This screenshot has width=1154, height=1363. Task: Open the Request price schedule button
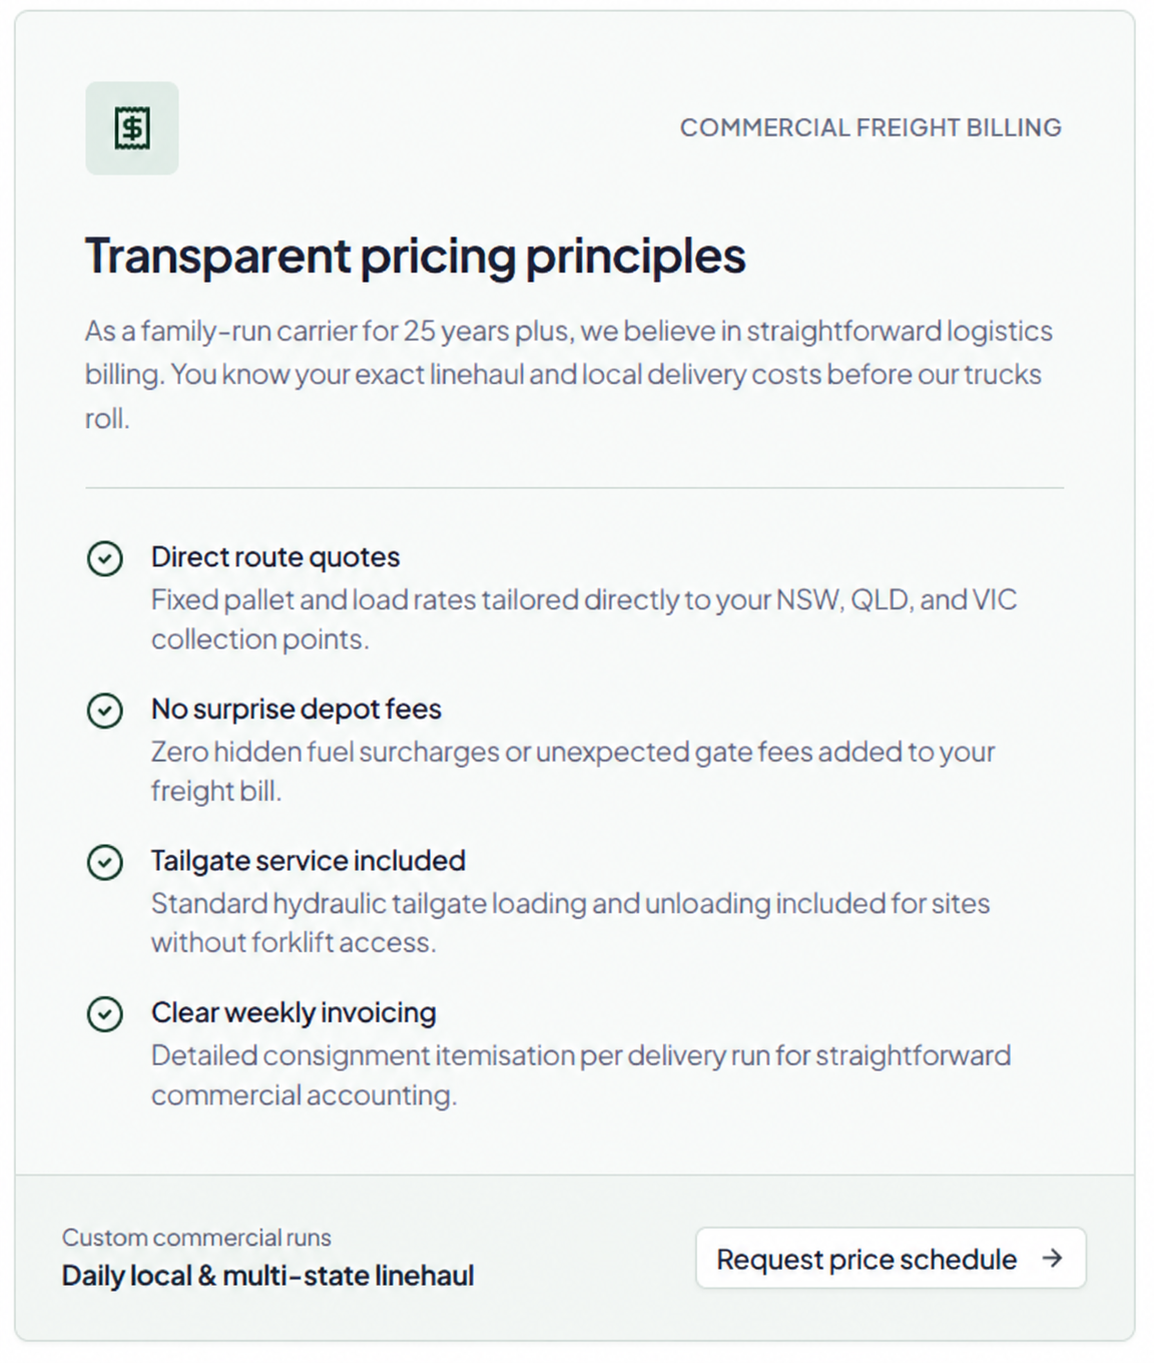pos(891,1258)
